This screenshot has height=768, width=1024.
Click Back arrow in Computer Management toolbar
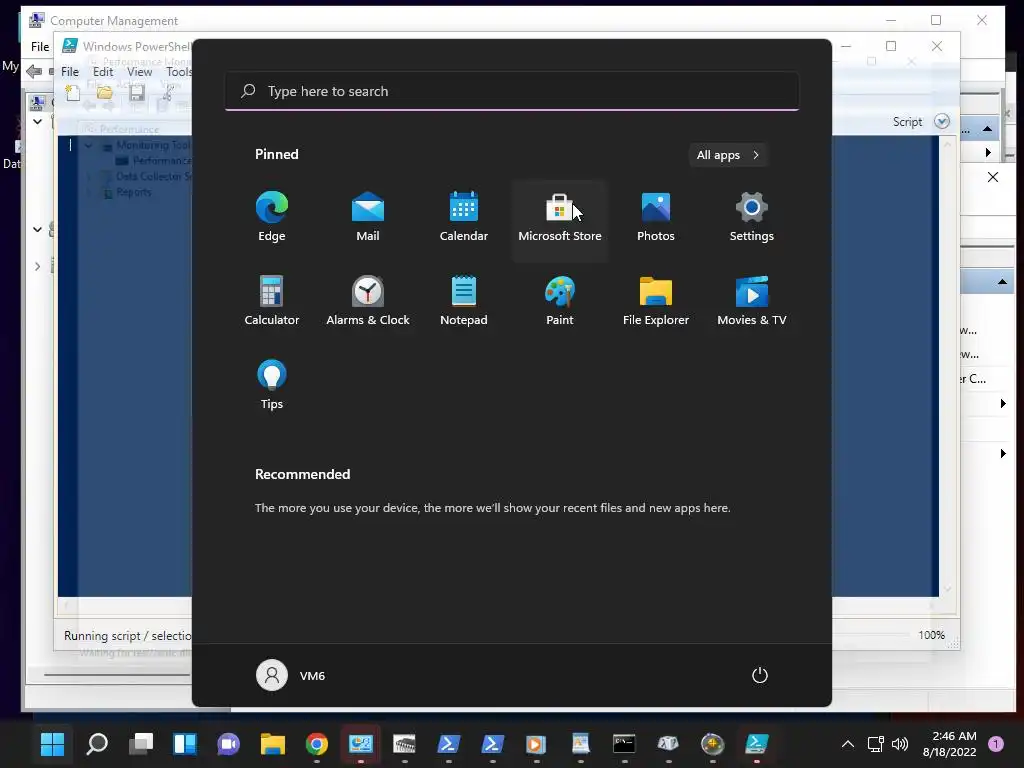click(34, 71)
